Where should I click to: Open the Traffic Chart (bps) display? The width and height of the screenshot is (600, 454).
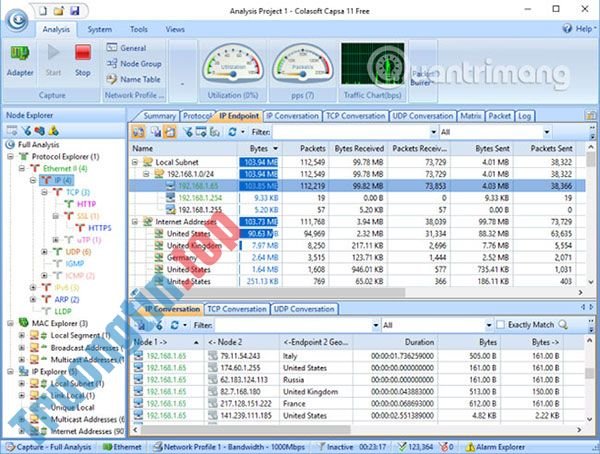pos(372,66)
